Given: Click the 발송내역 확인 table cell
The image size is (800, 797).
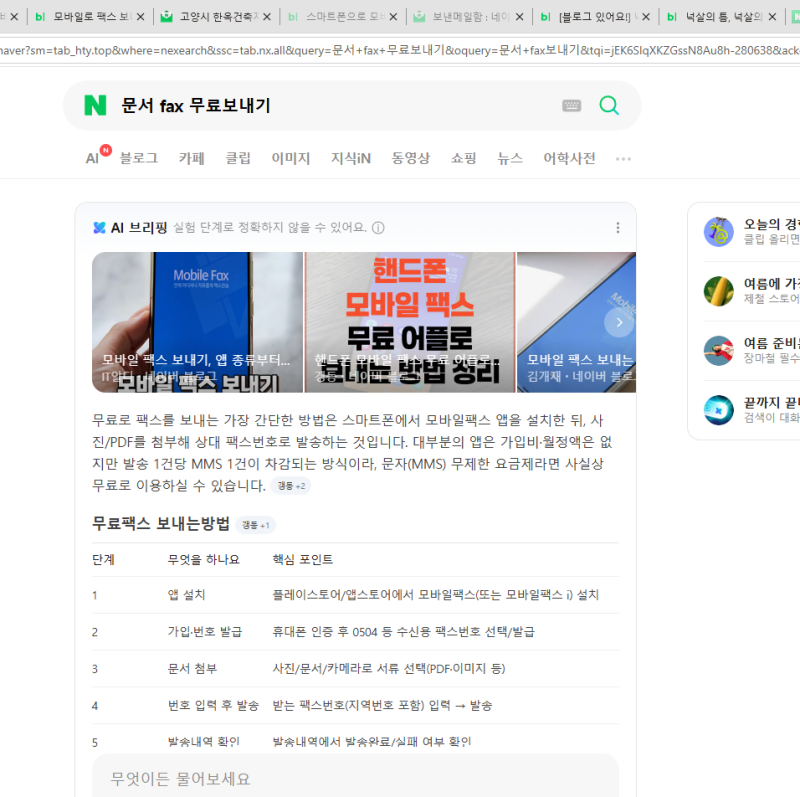Looking at the screenshot, I should pyautogui.click(x=204, y=741).
